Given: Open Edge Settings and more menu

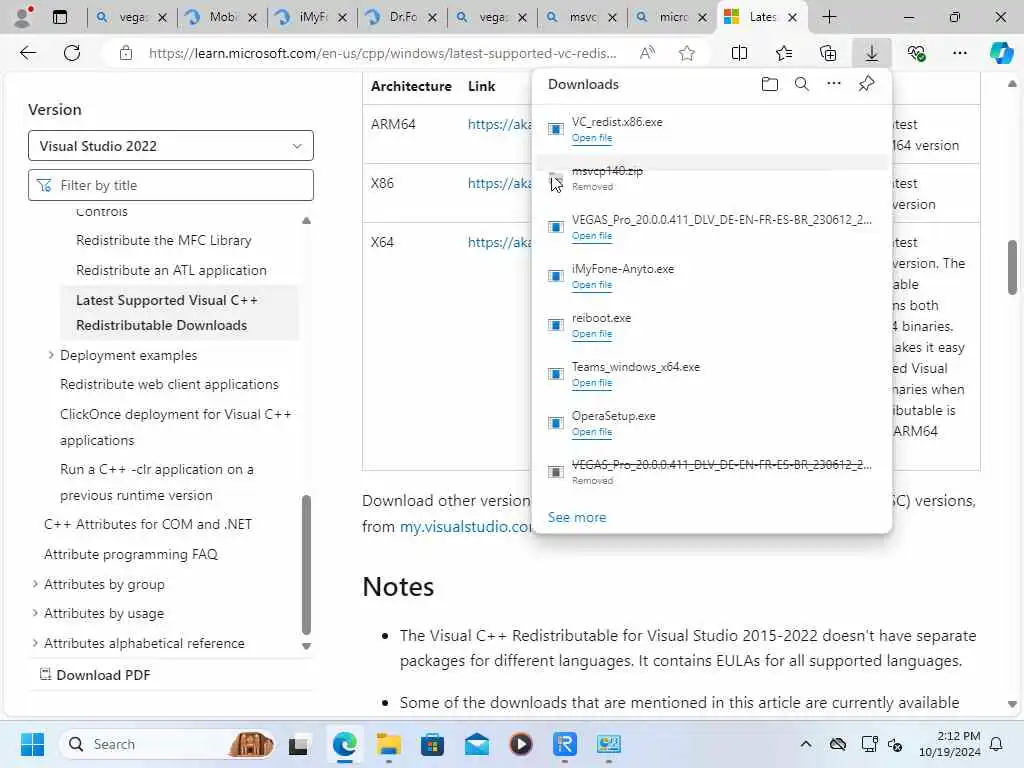Looking at the screenshot, I should point(959,53).
